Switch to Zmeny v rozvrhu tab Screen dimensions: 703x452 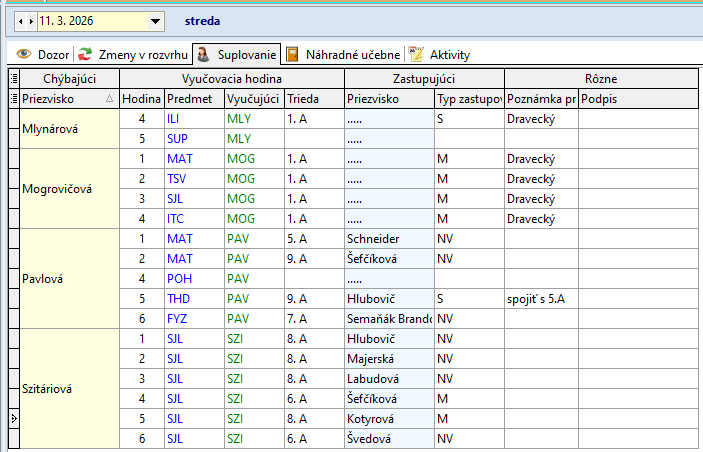click(133, 54)
